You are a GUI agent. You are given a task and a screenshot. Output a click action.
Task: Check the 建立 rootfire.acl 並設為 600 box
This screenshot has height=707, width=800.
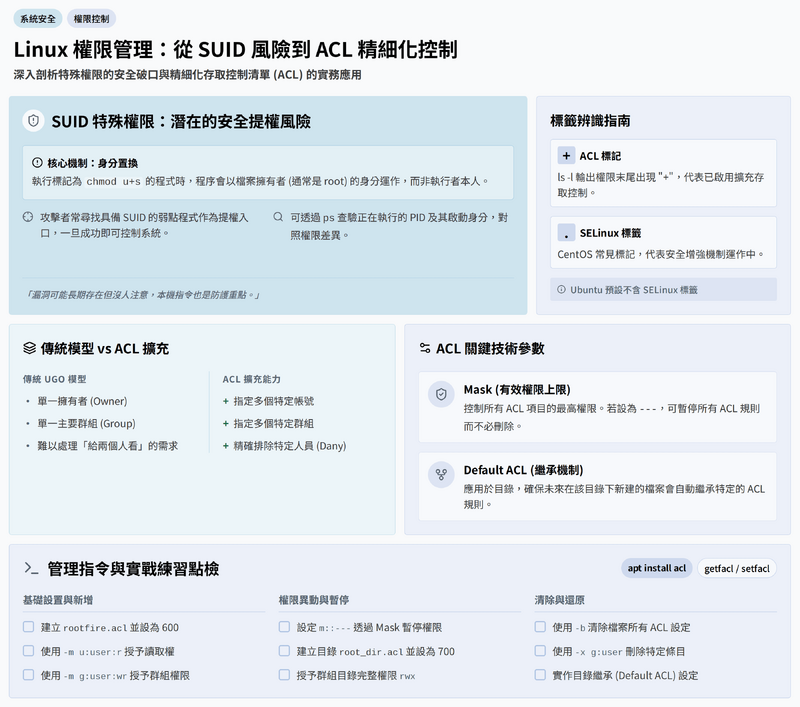click(29, 627)
